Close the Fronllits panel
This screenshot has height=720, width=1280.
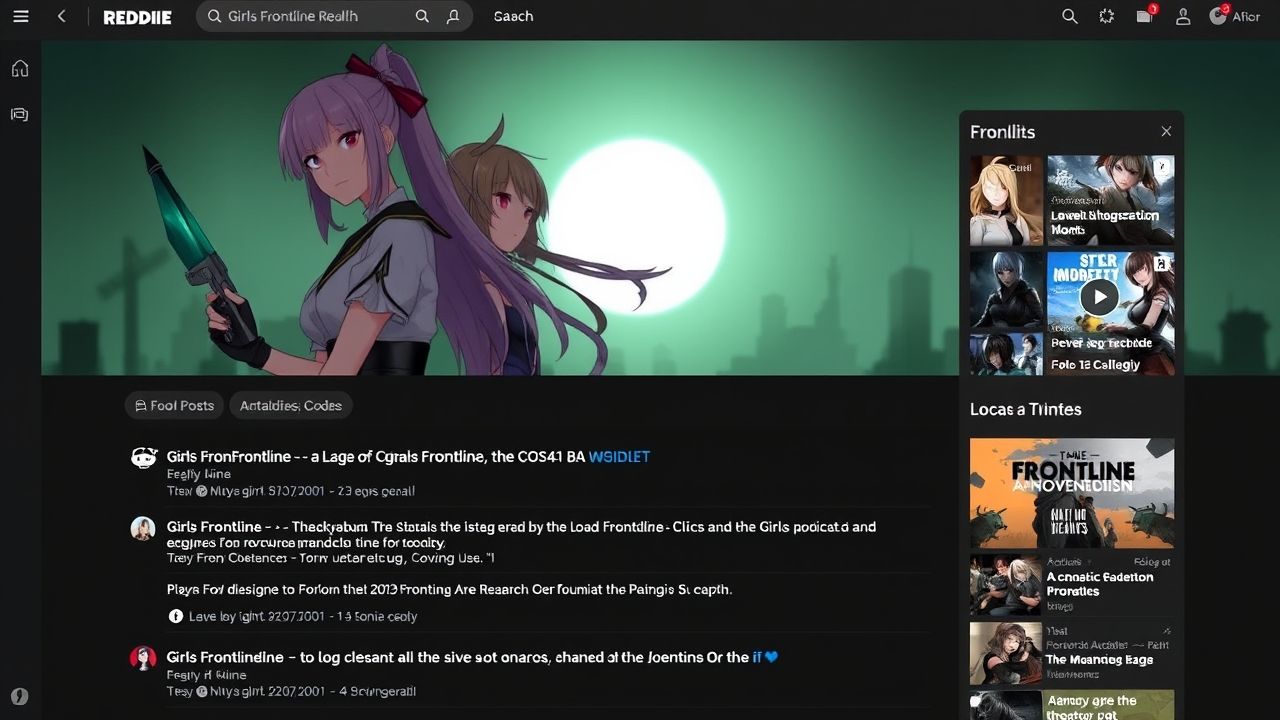pos(1166,132)
